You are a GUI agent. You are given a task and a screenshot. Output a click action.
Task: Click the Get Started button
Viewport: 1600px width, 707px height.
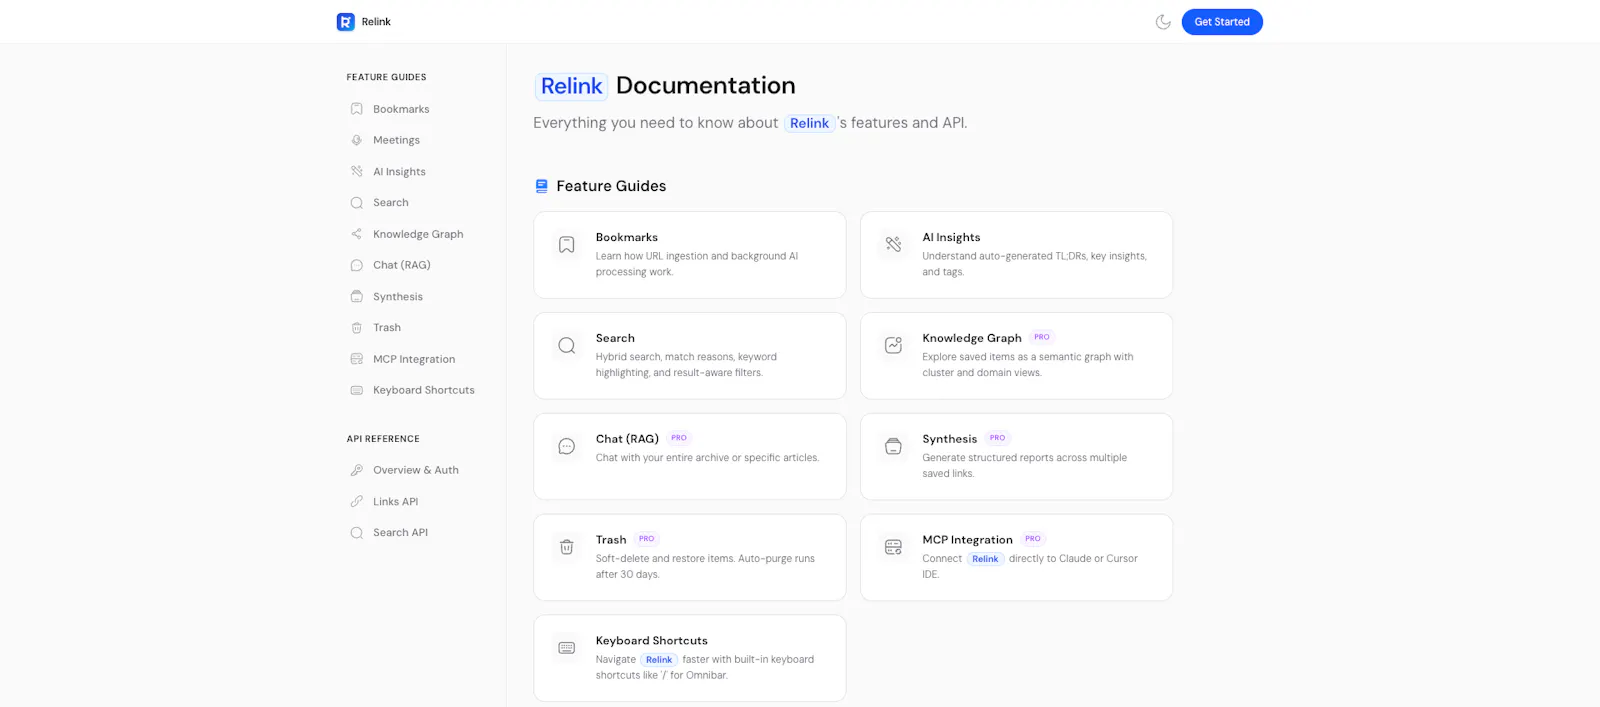tap(1222, 22)
